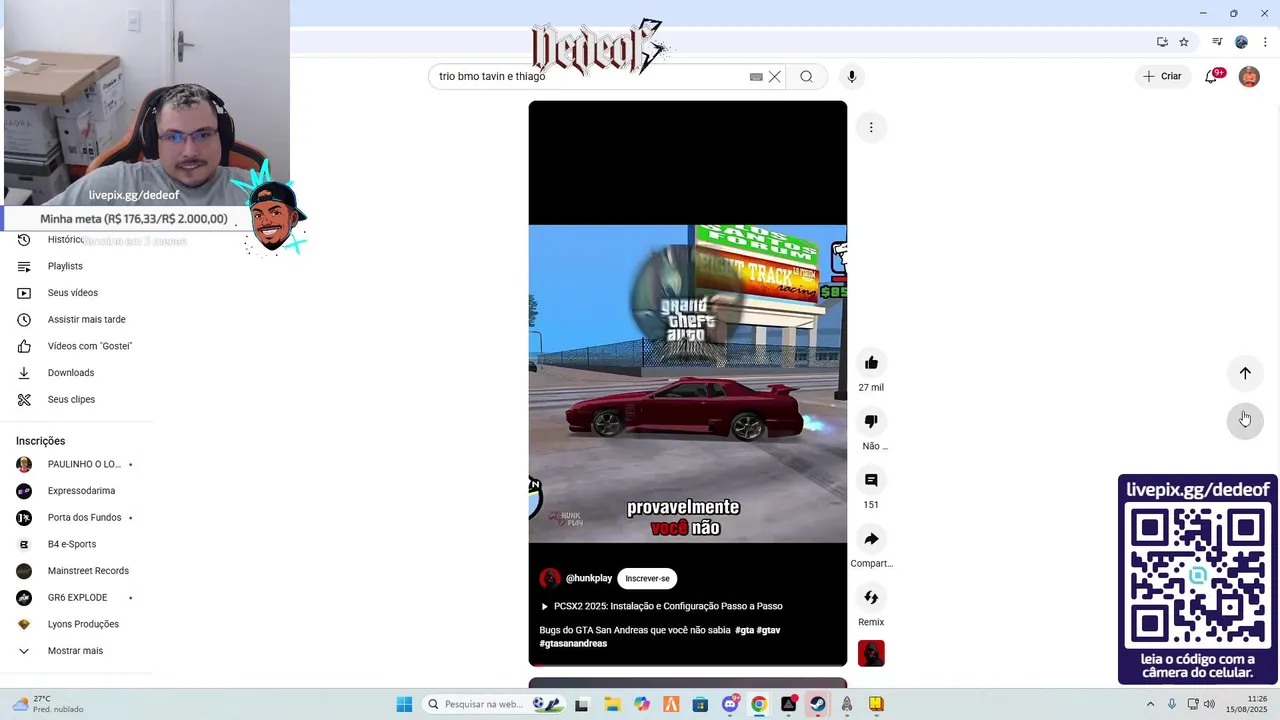The width and height of the screenshot is (1280, 720).
Task: Open the YouTube account avatar menu
Action: (1249, 77)
